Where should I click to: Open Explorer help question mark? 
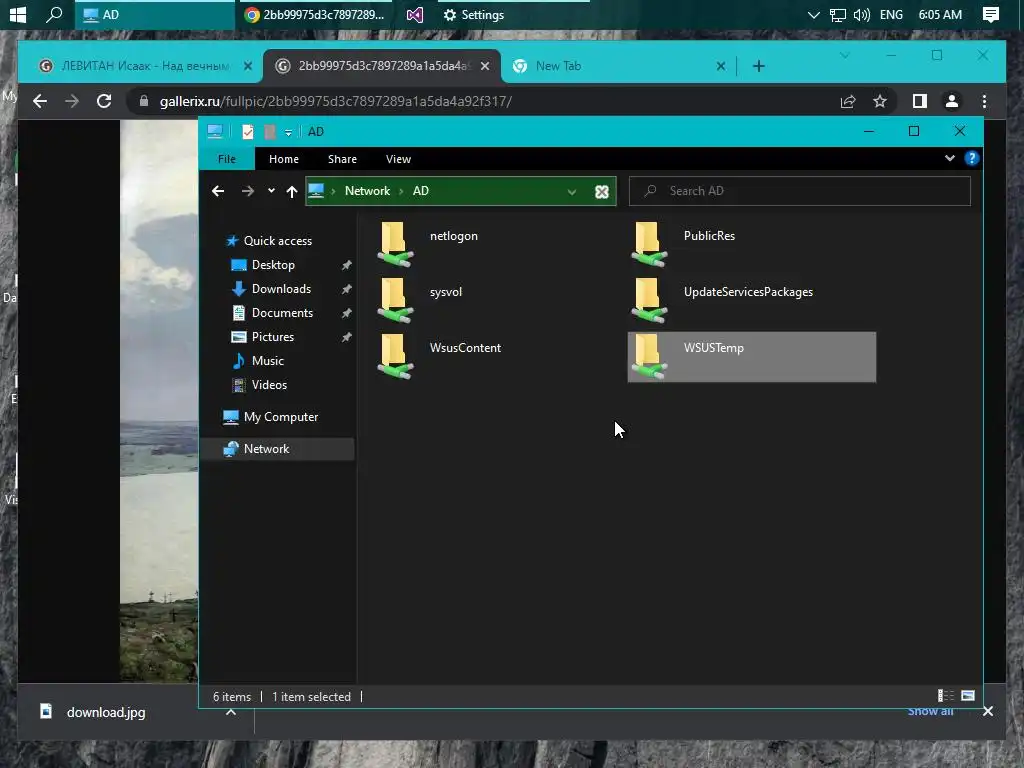(x=972, y=158)
